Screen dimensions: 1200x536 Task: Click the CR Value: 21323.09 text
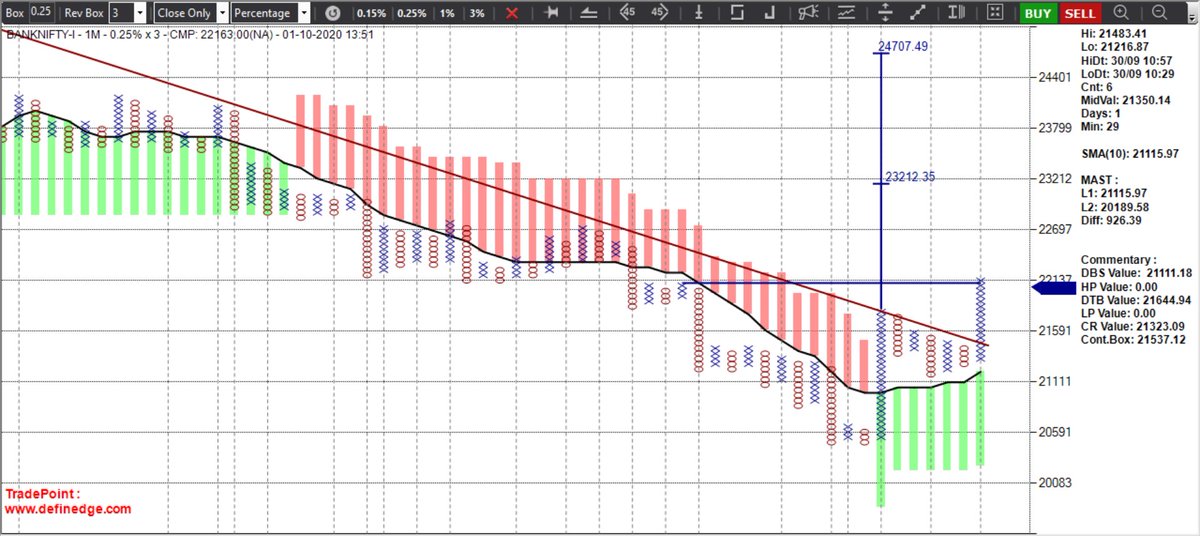coord(1133,326)
